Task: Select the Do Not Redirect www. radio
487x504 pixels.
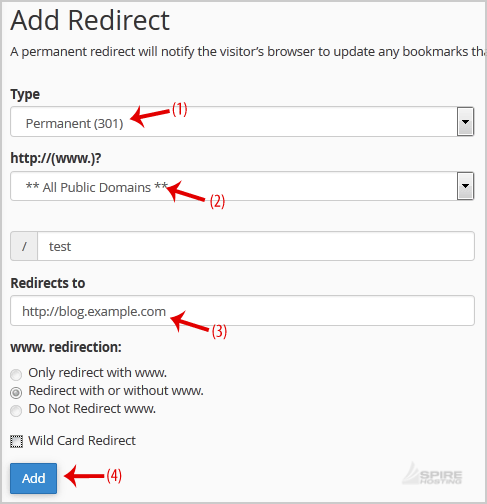Action: (x=16, y=410)
